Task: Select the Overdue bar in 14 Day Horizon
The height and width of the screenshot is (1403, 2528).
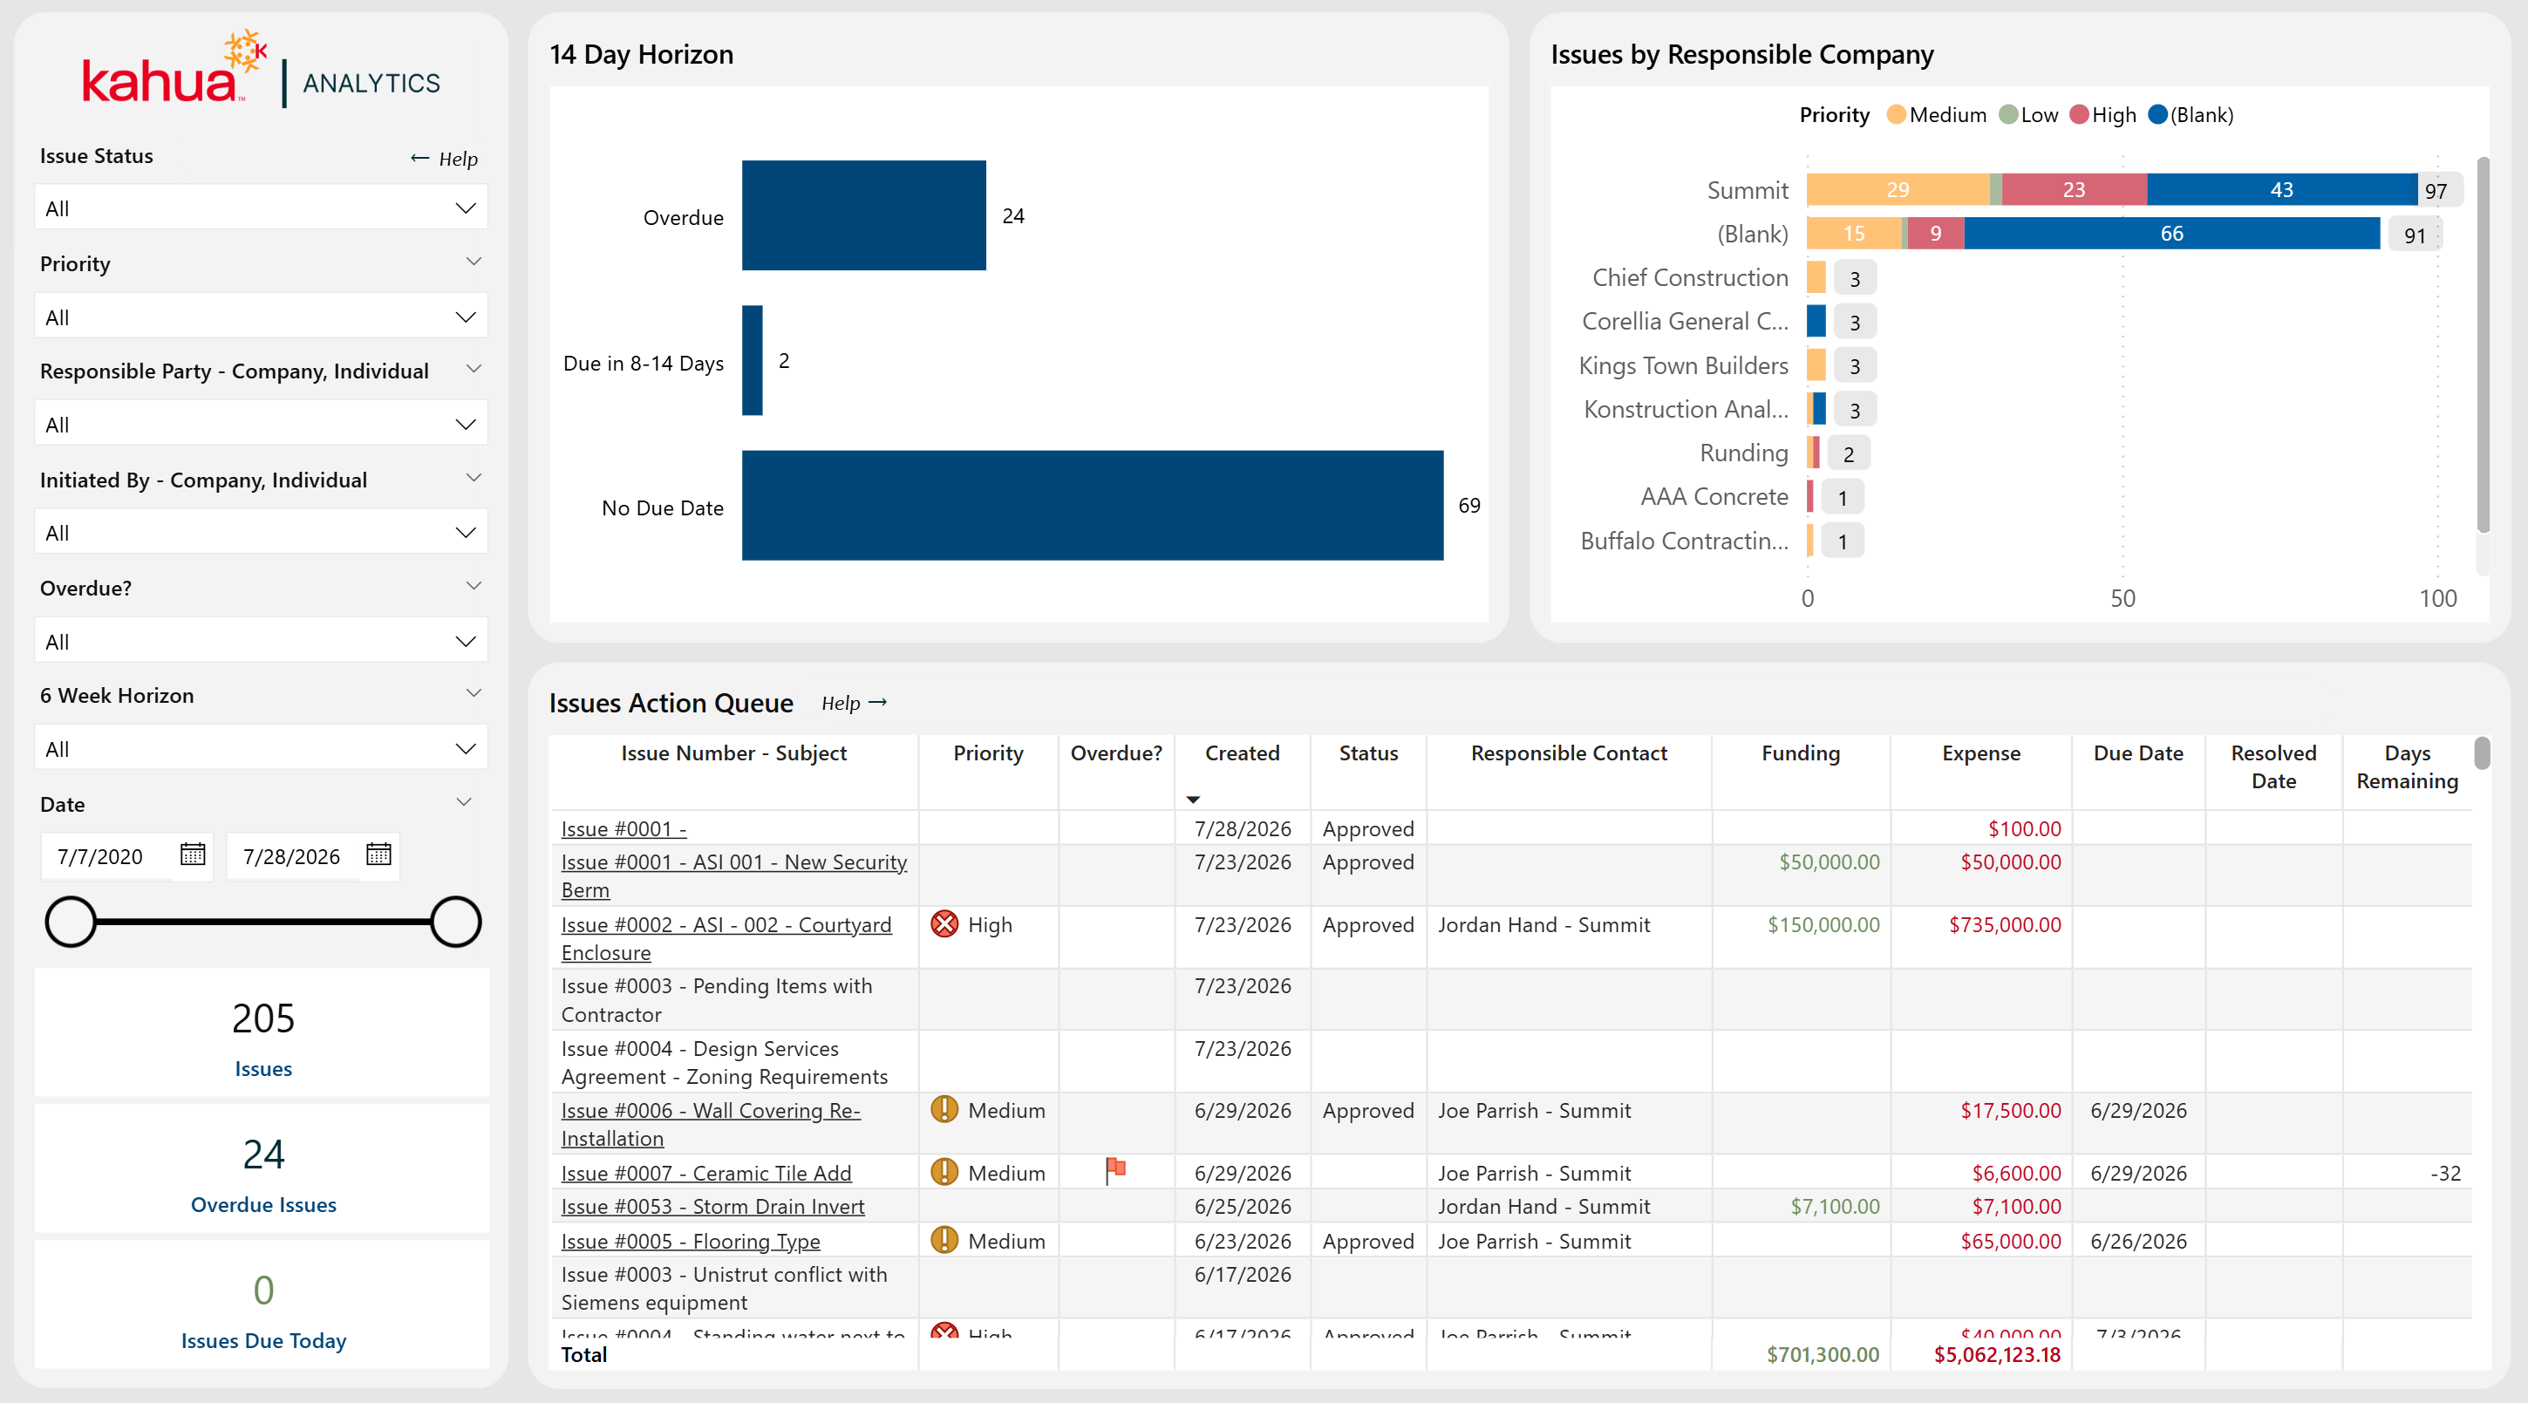Action: click(x=864, y=215)
